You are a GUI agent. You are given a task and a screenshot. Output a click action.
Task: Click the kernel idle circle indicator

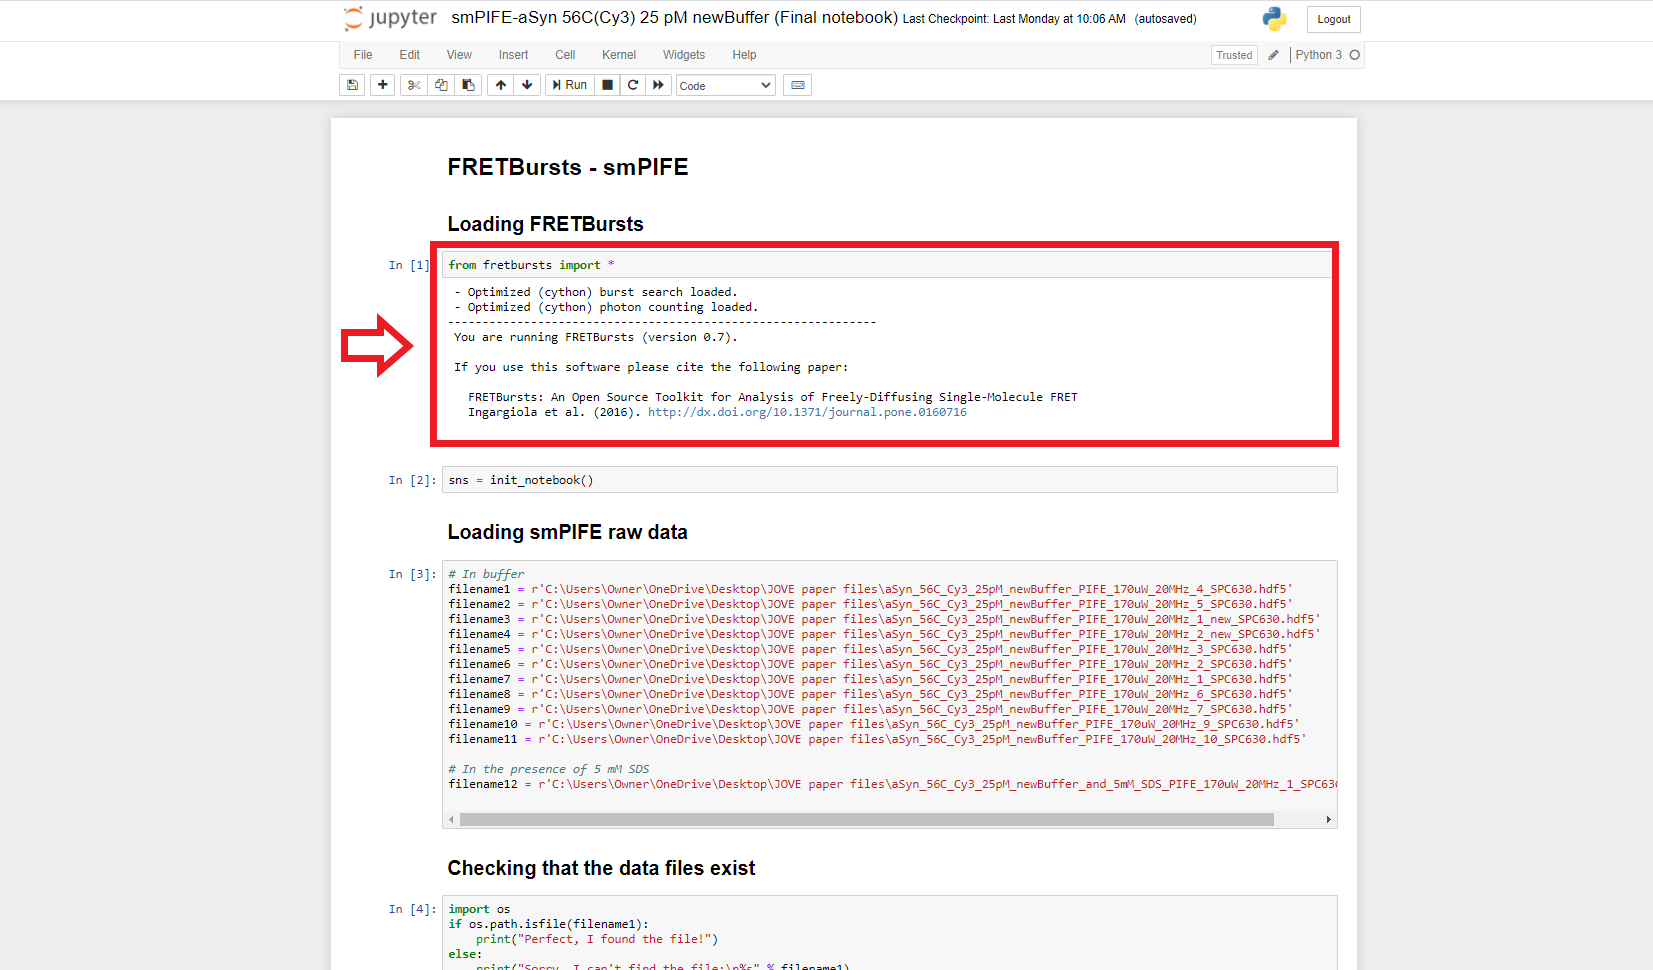click(1355, 55)
